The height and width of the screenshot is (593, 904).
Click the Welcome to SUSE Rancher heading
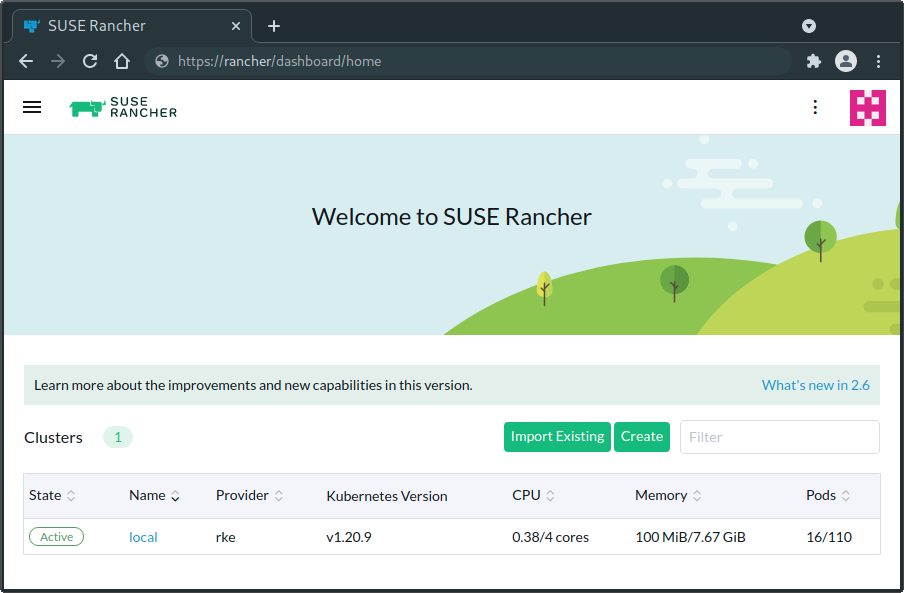pyautogui.click(x=451, y=217)
